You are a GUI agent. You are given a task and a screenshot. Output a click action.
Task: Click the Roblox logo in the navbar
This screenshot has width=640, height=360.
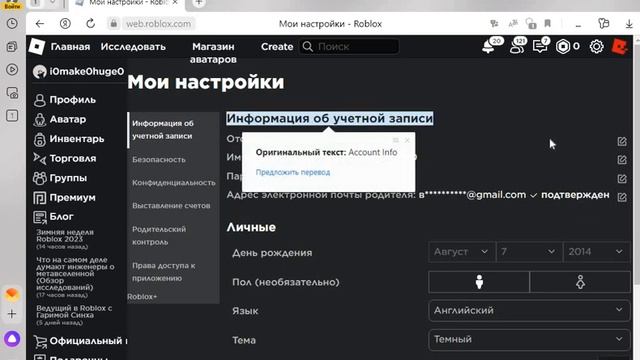(x=37, y=47)
